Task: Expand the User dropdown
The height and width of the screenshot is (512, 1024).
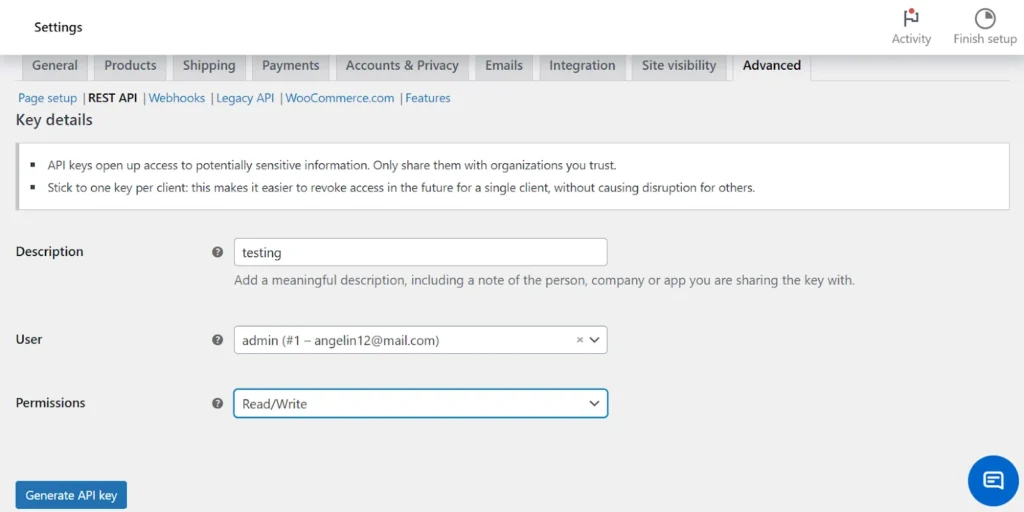Action: tap(595, 340)
